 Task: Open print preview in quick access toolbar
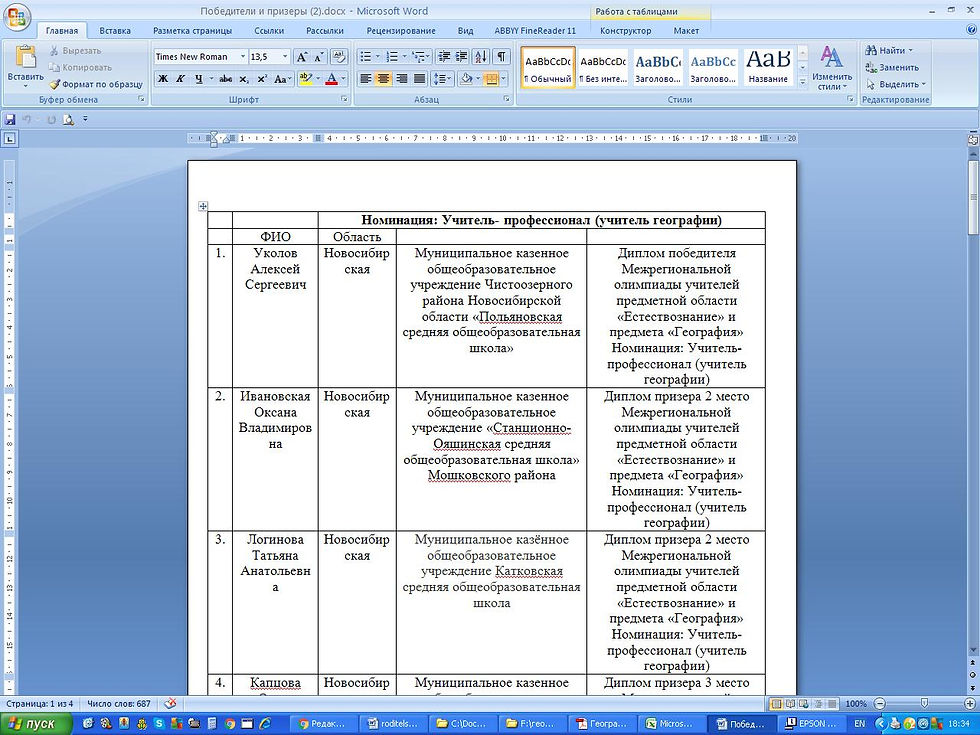coord(68,119)
